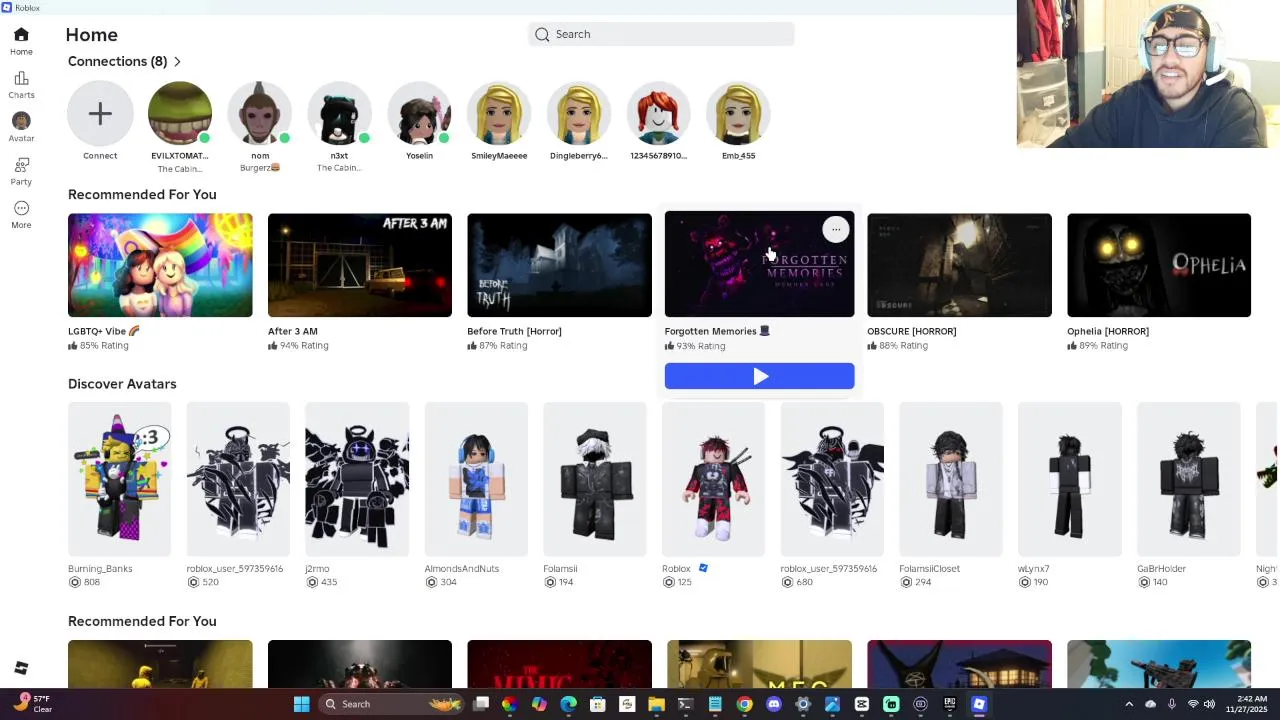The width and height of the screenshot is (1280, 720).
Task: Click the Roblox icon in the taskbar
Action: click(x=979, y=704)
